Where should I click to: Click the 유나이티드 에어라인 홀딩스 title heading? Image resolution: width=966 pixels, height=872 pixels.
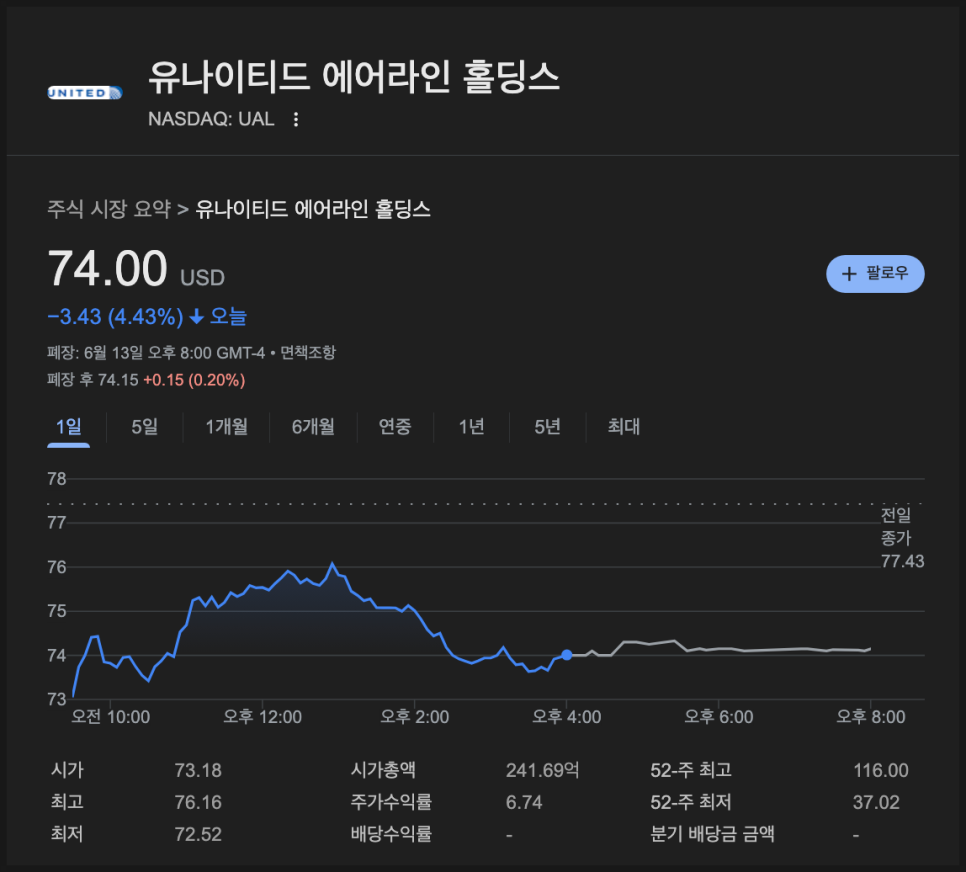pos(354,77)
